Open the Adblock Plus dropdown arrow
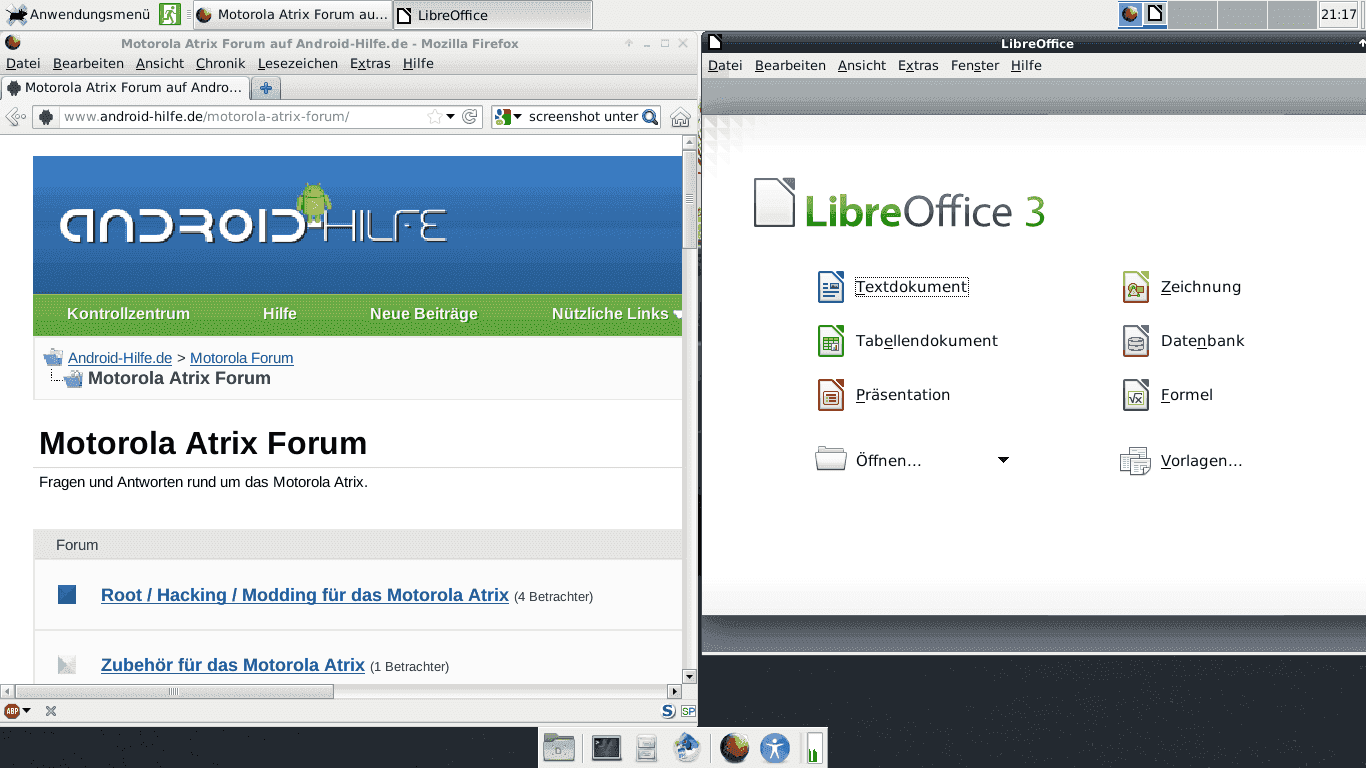Screen dimensions: 1366x768 26,711
